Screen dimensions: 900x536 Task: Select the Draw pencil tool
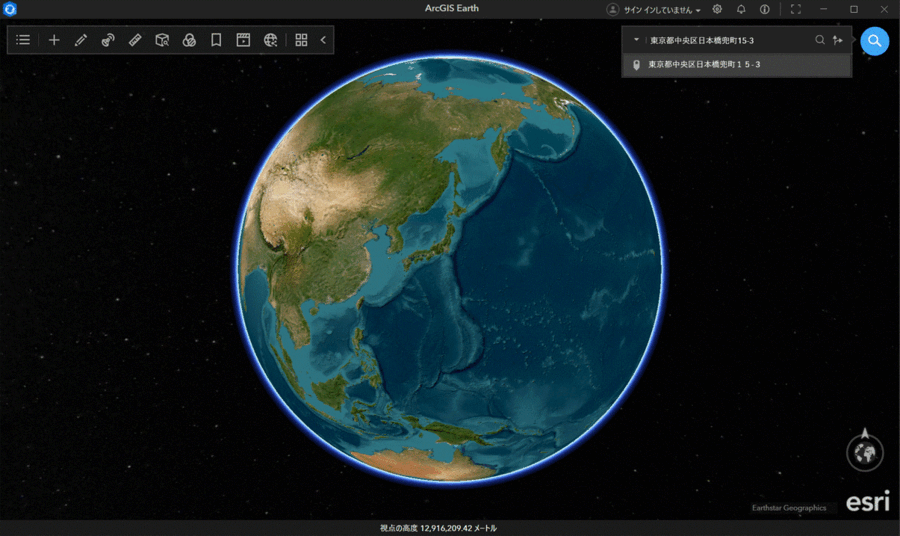81,40
